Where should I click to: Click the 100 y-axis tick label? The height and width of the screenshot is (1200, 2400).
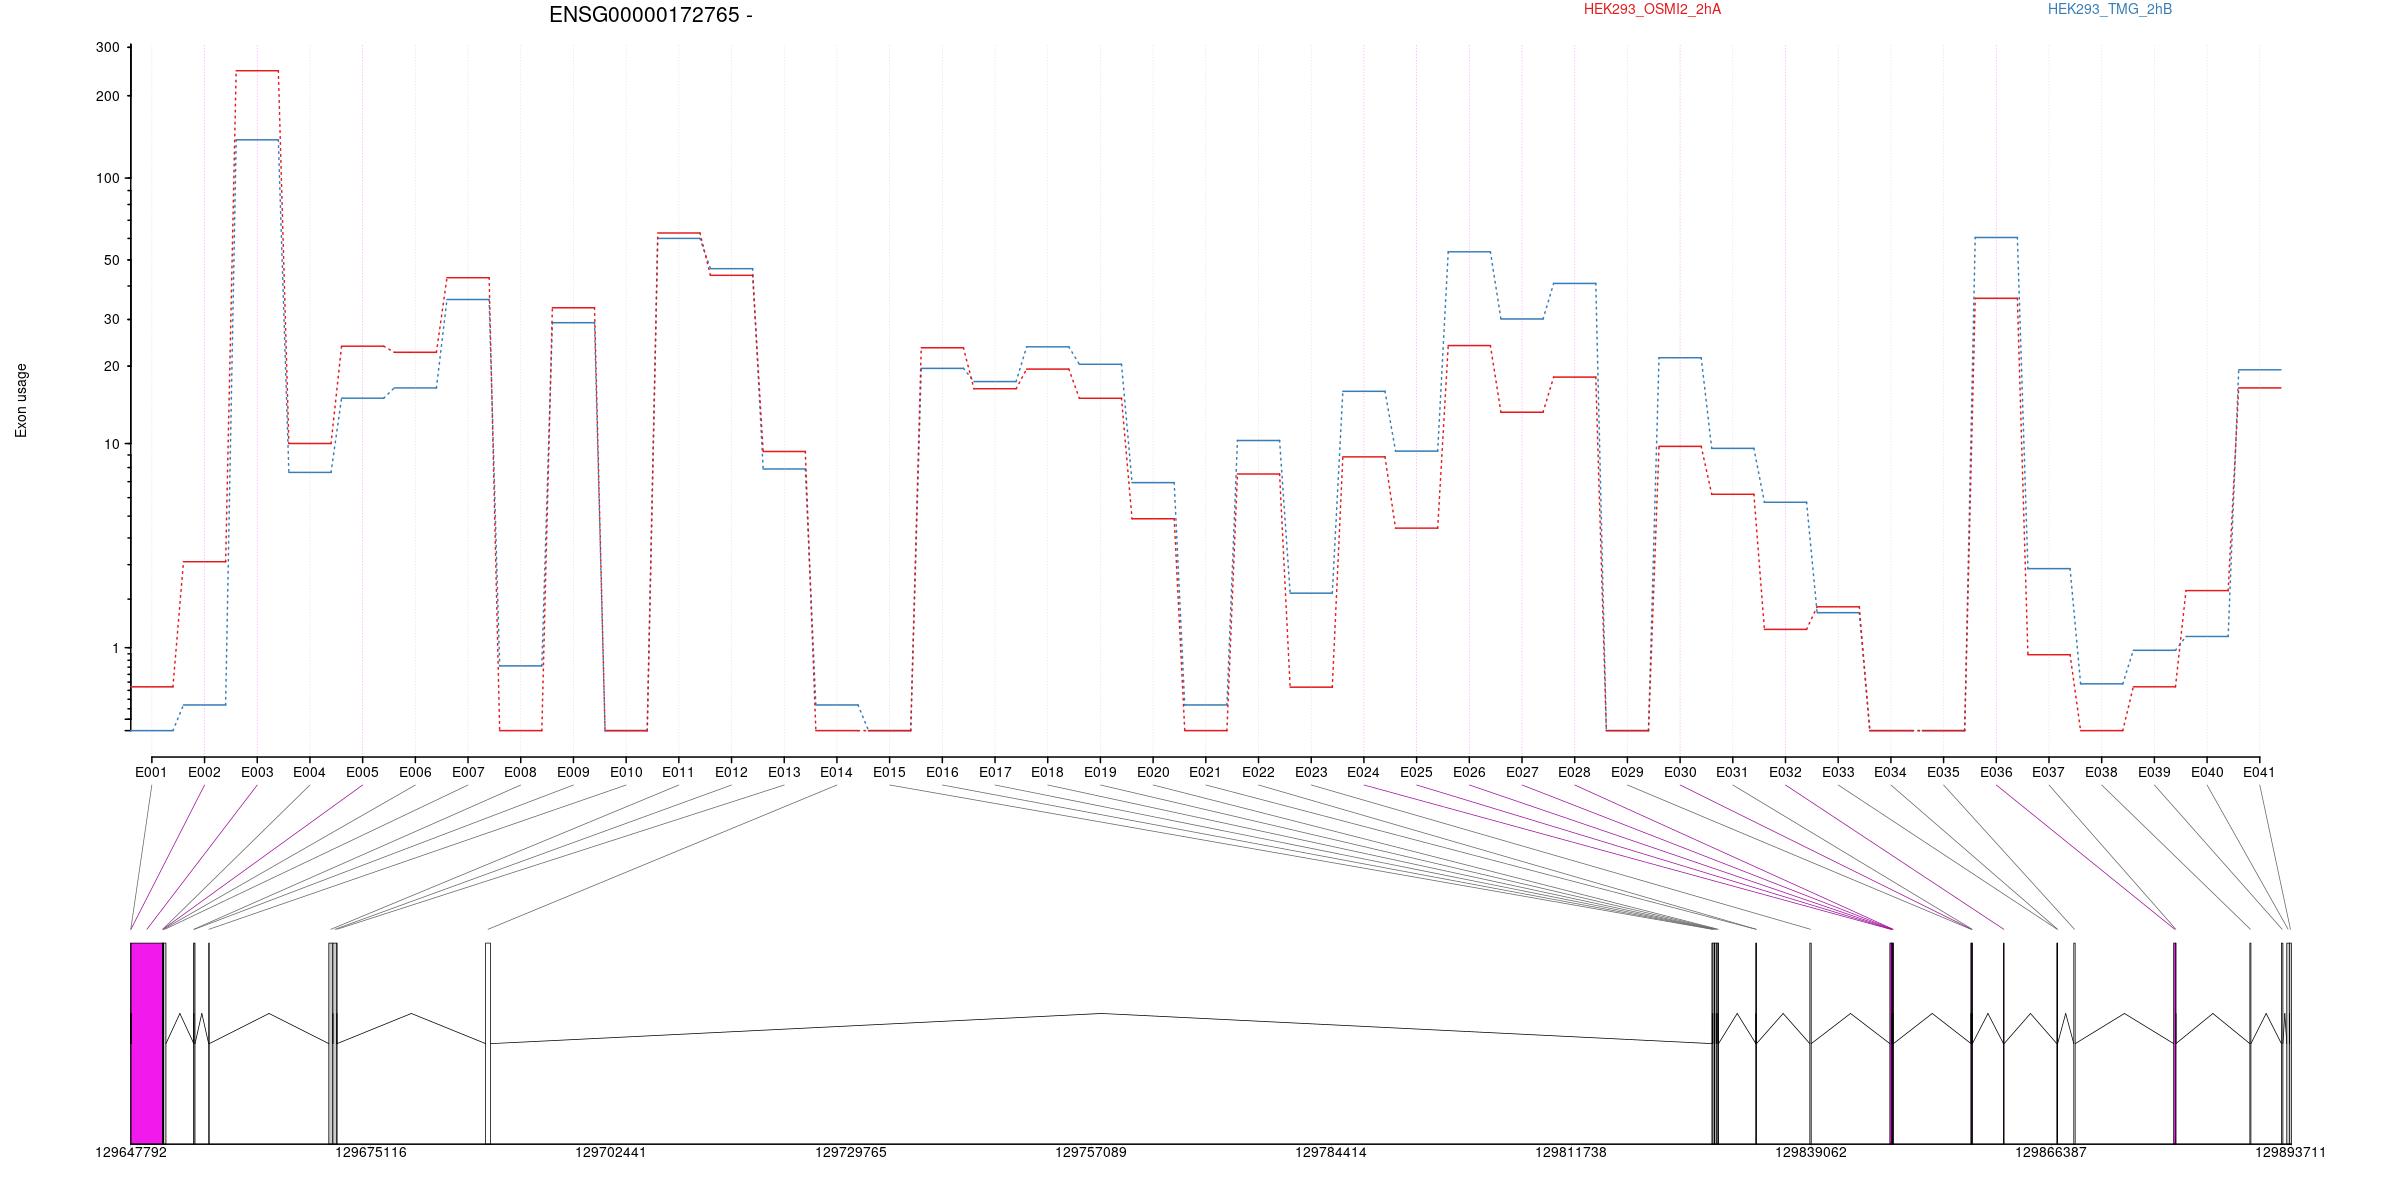[x=107, y=178]
